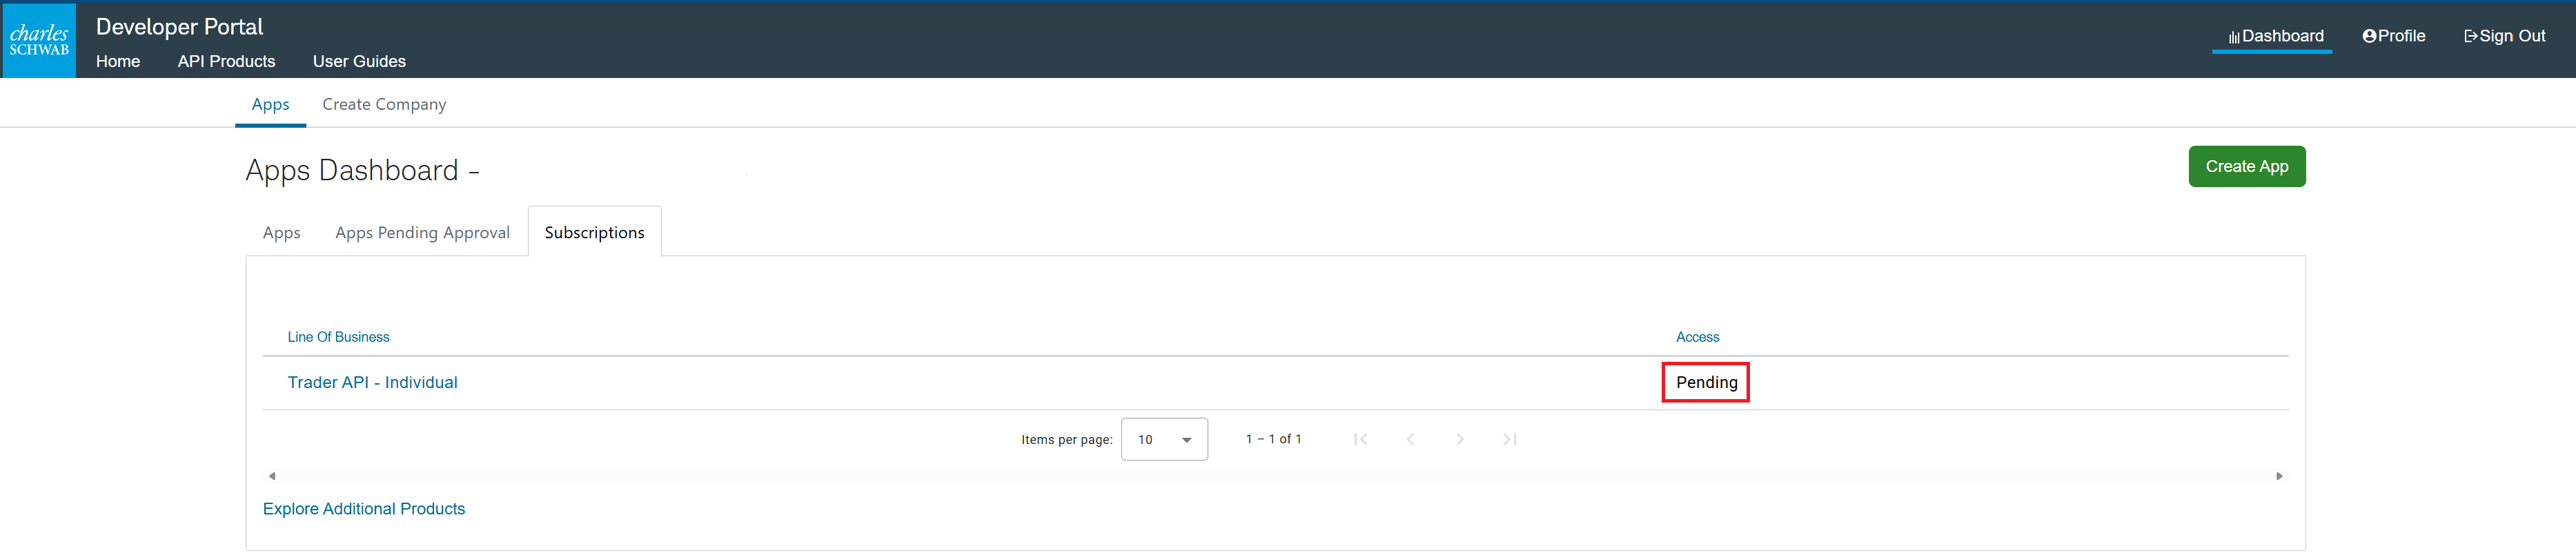Open the Profile page

pyautogui.click(x=2393, y=36)
